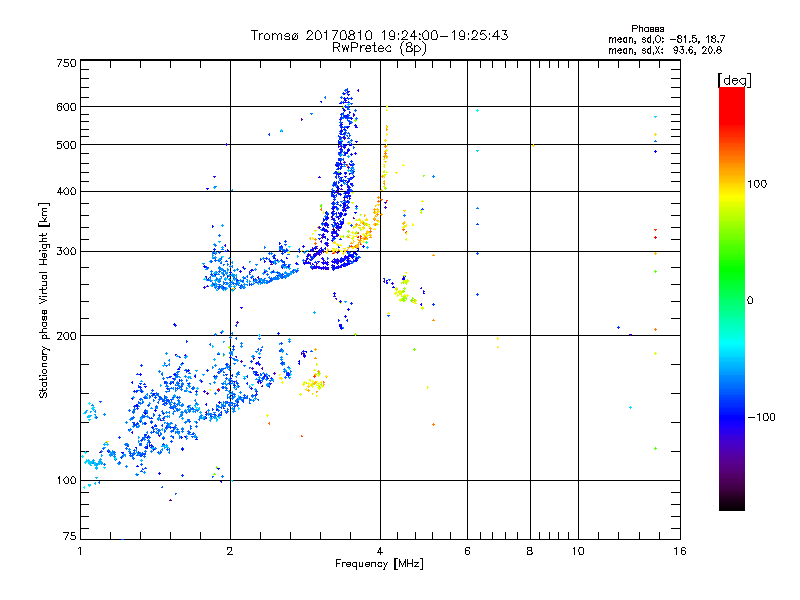The width and height of the screenshot is (800, 600).
Task: Select the mean, sd,O: -81.5, 18.7 line
Action: coord(666,39)
